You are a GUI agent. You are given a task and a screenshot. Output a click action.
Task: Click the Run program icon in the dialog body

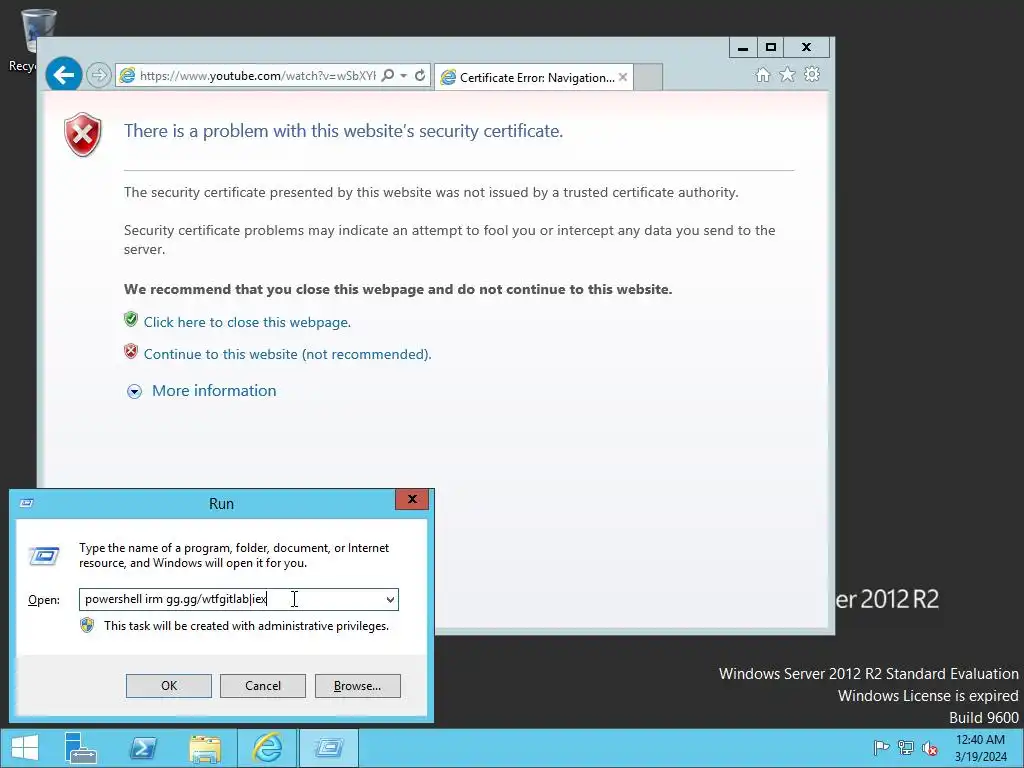[x=44, y=556]
